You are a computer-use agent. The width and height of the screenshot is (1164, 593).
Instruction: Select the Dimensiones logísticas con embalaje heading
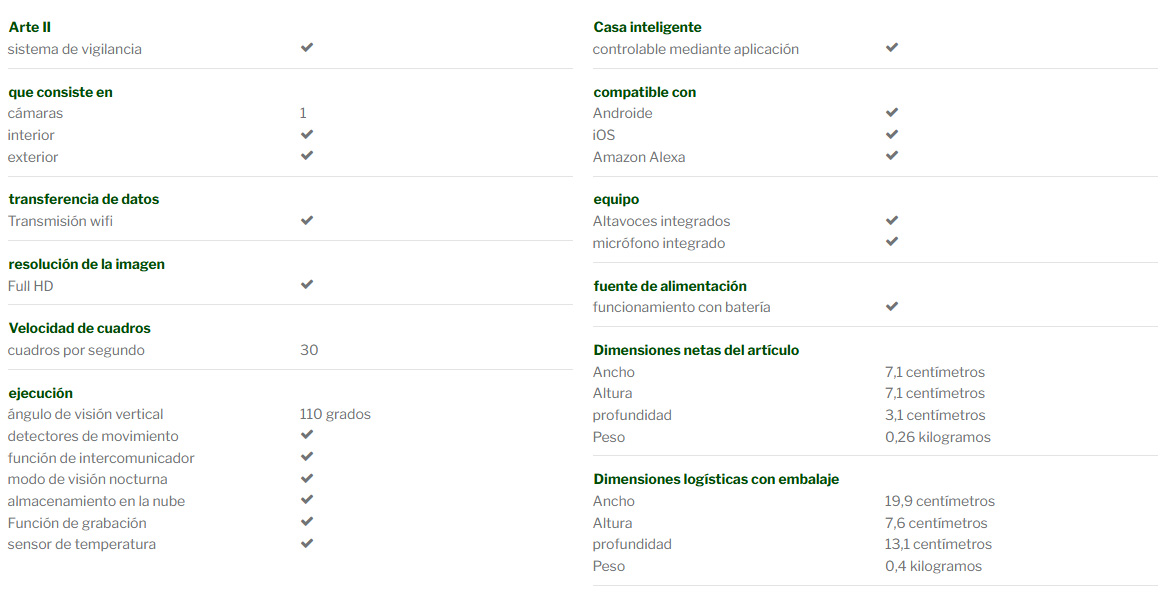(x=716, y=479)
